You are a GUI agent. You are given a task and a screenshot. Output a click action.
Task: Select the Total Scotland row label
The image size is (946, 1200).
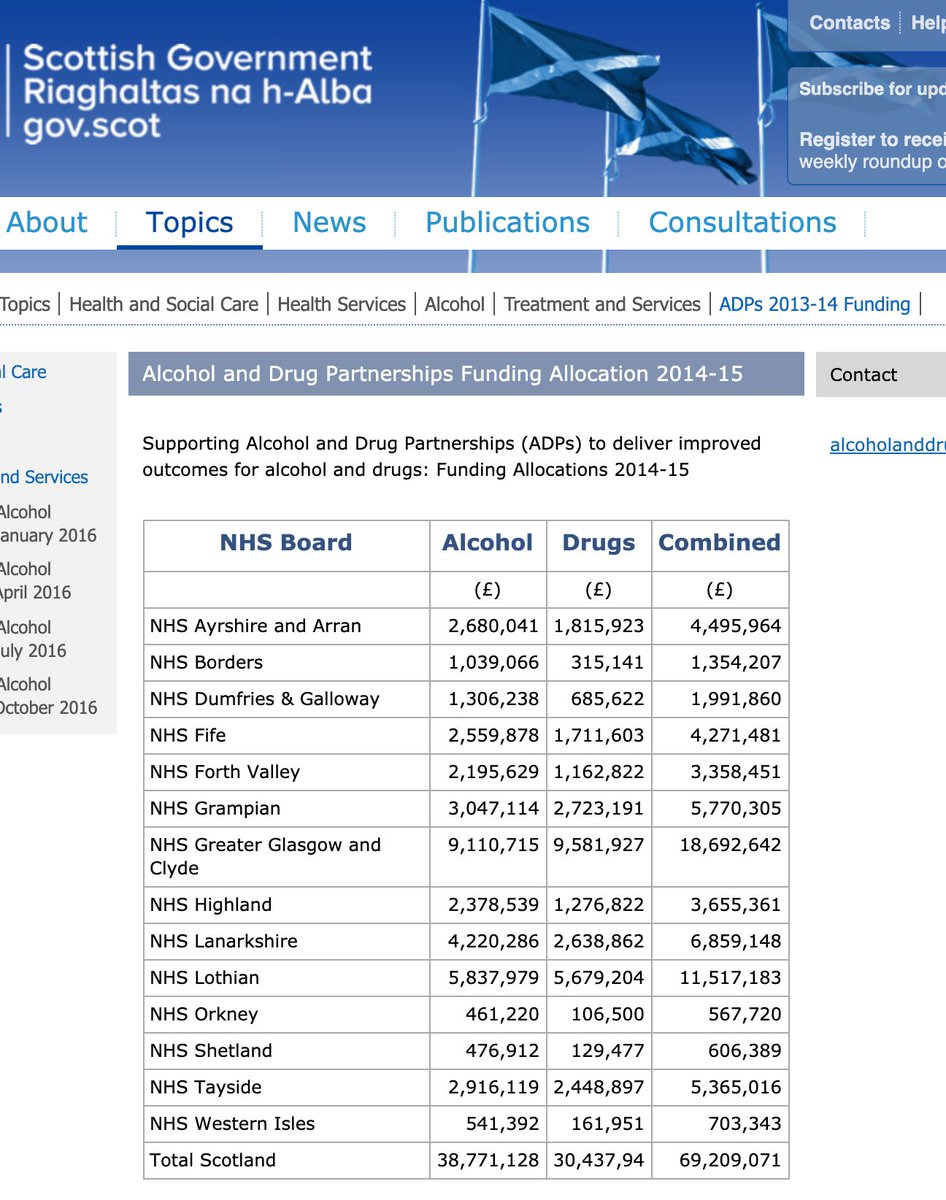coord(213,1160)
